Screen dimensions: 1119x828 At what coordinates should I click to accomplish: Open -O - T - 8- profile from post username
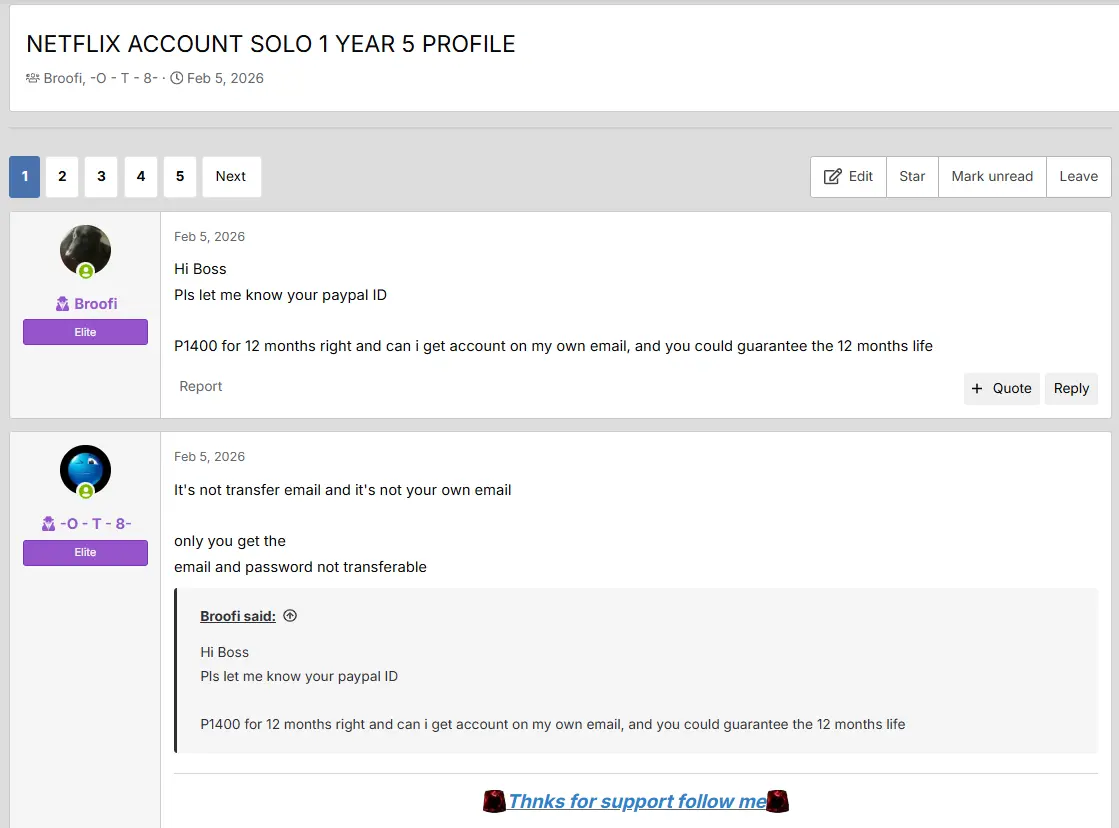coord(96,524)
